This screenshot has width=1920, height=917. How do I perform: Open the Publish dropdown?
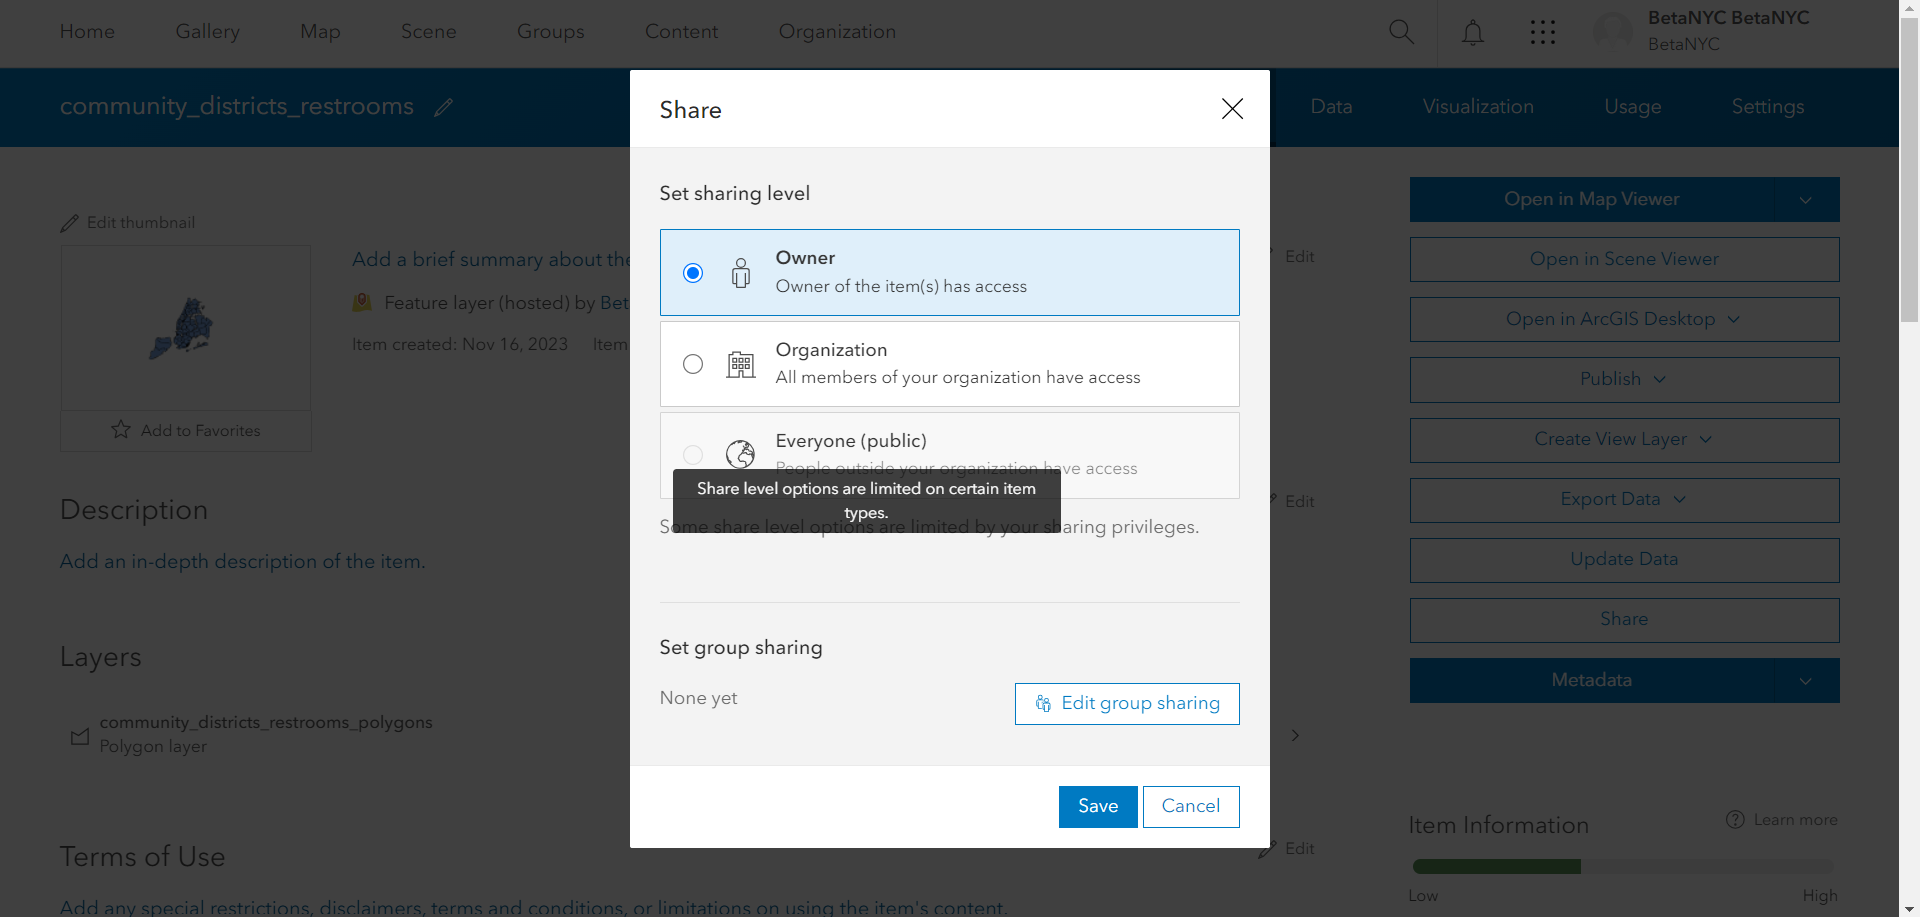(1659, 379)
